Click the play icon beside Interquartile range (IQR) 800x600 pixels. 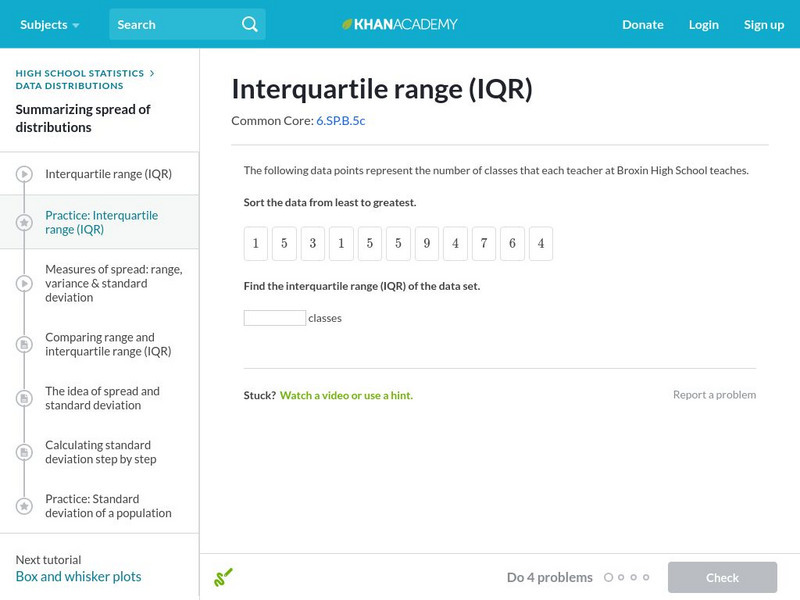[24, 174]
